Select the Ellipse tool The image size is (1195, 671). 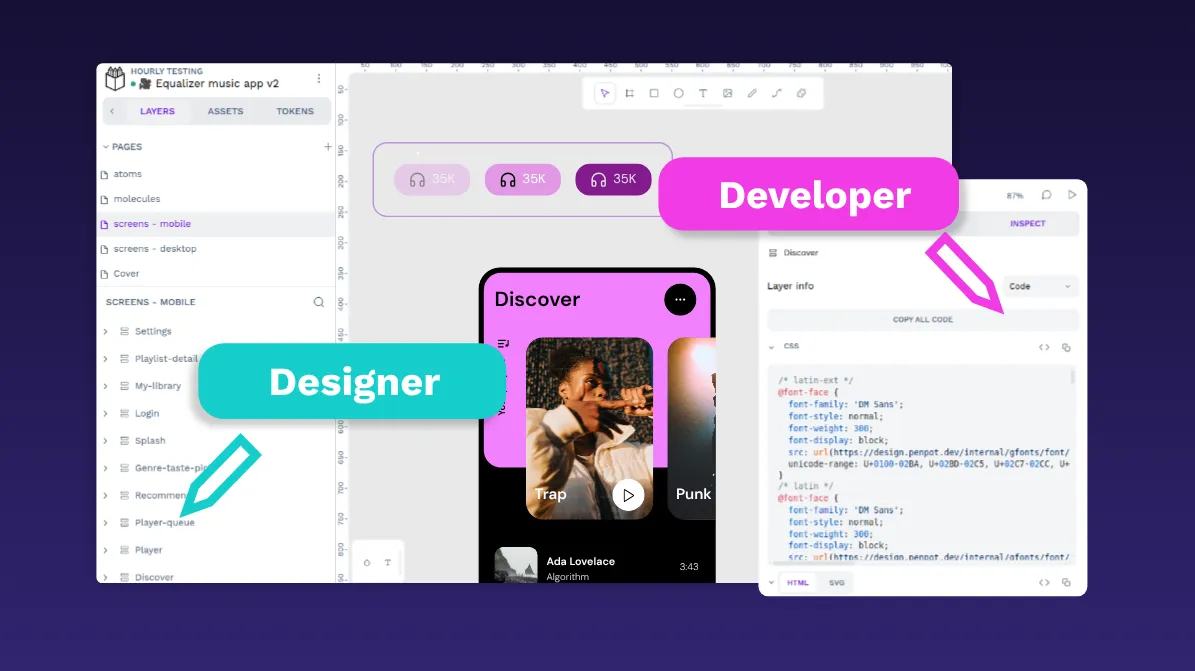[679, 94]
